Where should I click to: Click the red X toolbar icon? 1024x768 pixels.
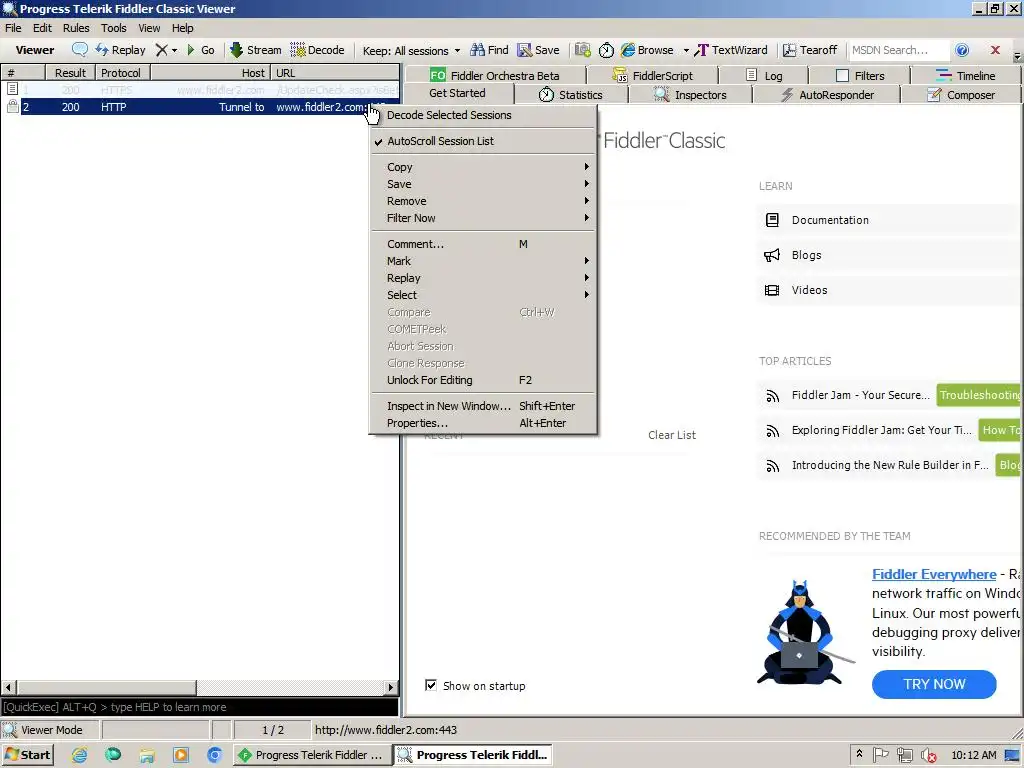click(995, 50)
